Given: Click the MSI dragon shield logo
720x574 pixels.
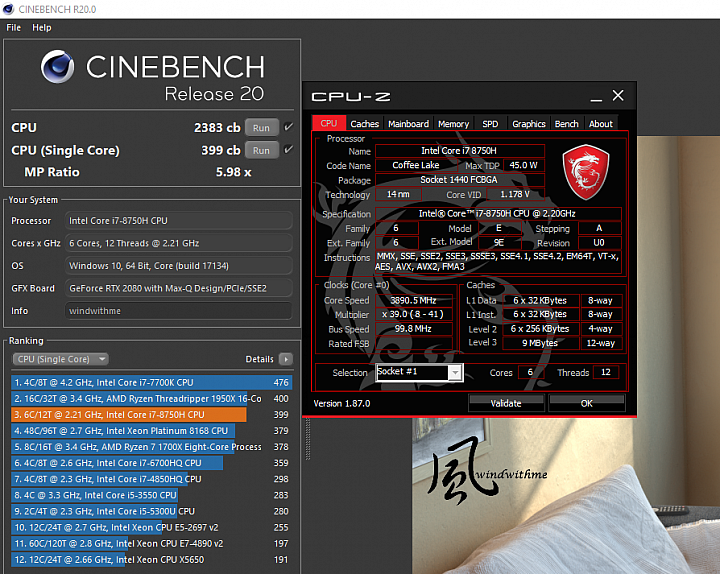Looking at the screenshot, I should [586, 172].
